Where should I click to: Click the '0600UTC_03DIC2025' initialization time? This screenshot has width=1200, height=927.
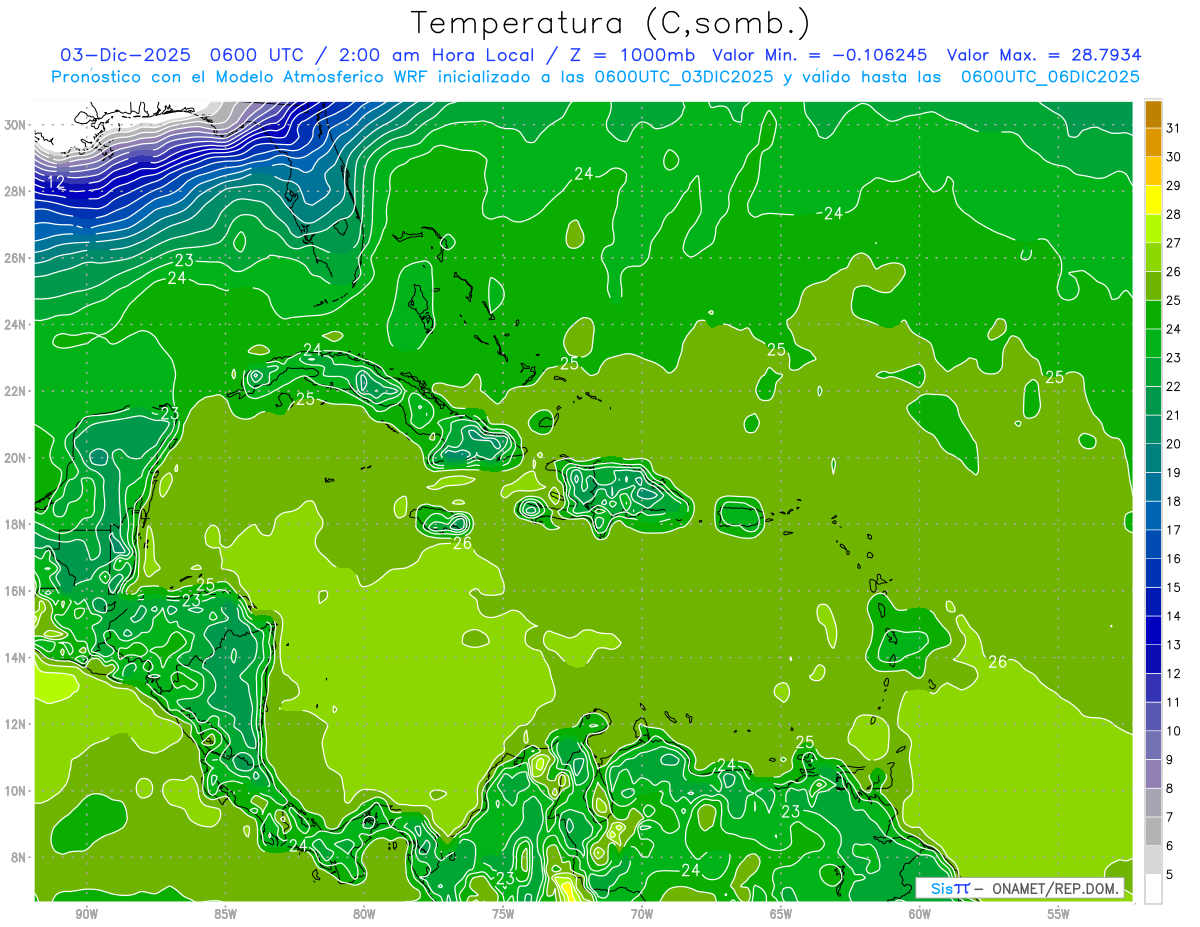pos(684,77)
